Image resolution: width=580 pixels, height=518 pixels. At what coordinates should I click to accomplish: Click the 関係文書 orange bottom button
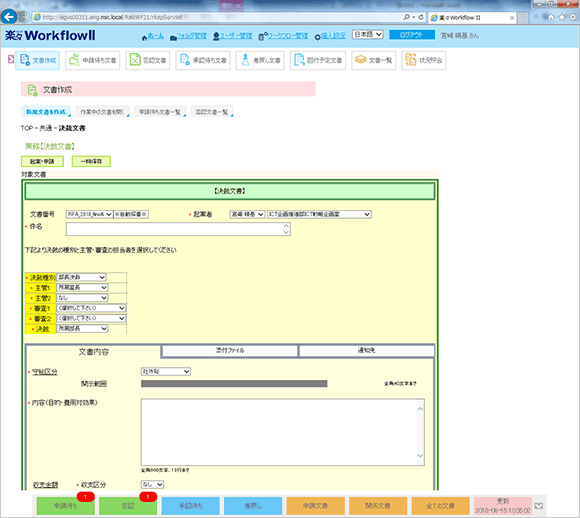point(378,506)
